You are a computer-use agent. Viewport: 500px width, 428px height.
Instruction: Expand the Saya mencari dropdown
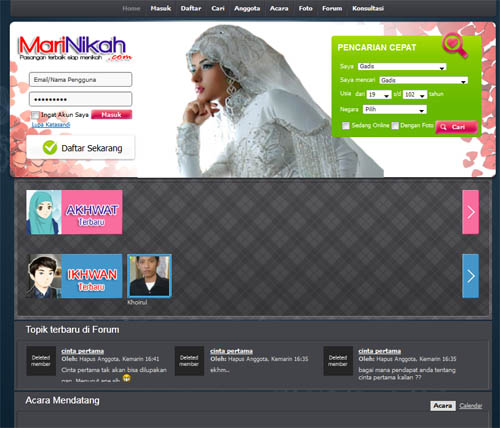423,80
